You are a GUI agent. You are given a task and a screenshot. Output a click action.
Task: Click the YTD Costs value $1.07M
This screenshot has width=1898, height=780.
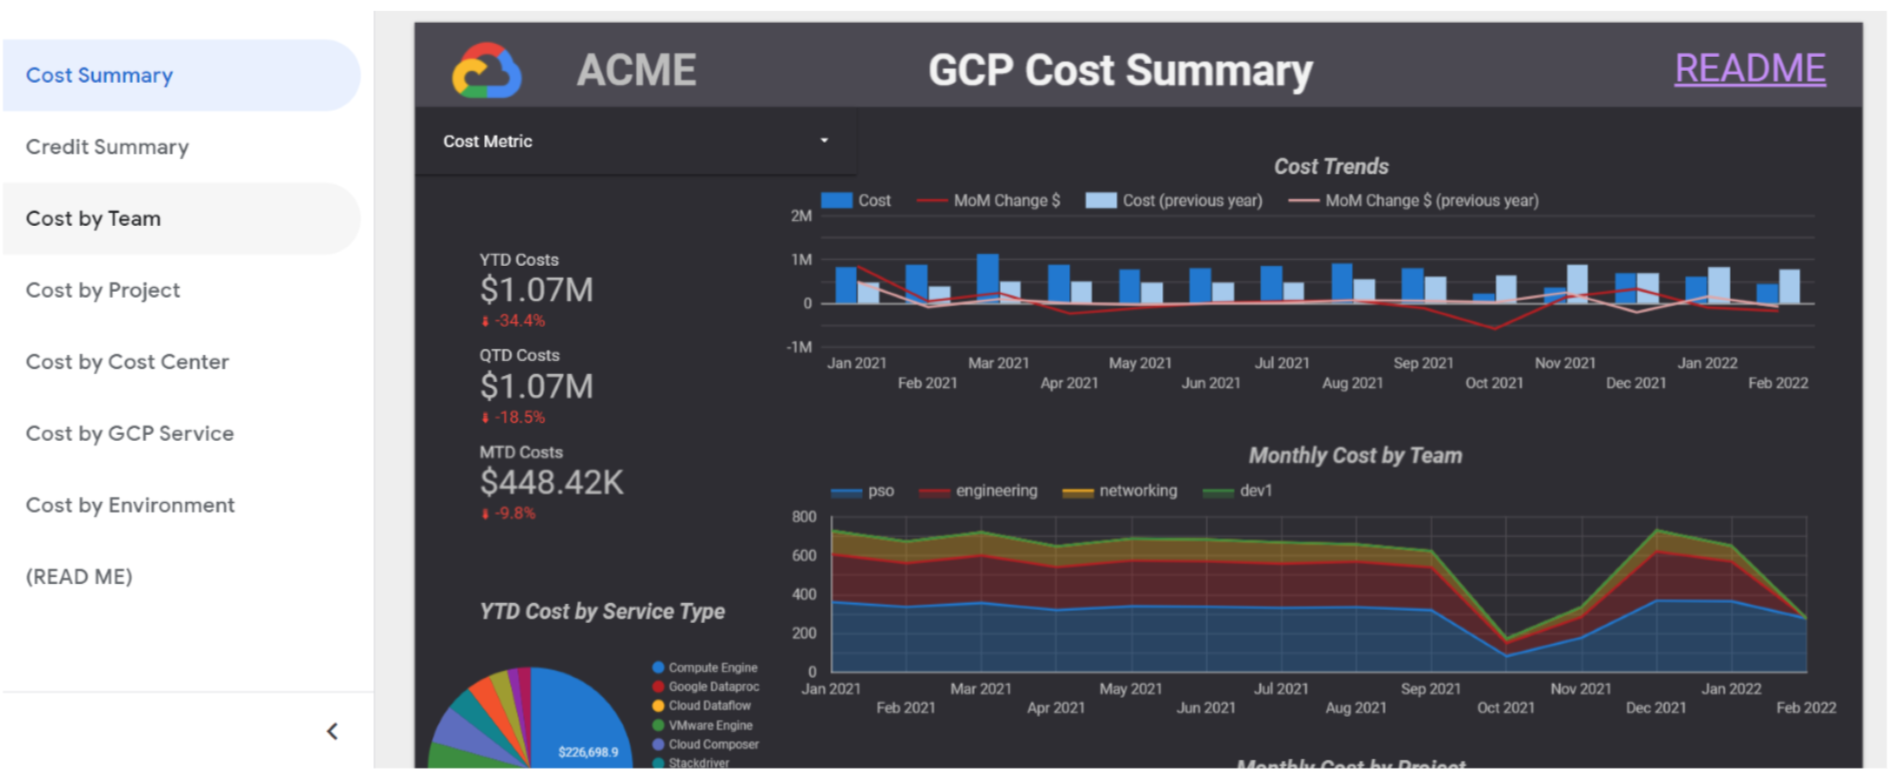pos(537,290)
